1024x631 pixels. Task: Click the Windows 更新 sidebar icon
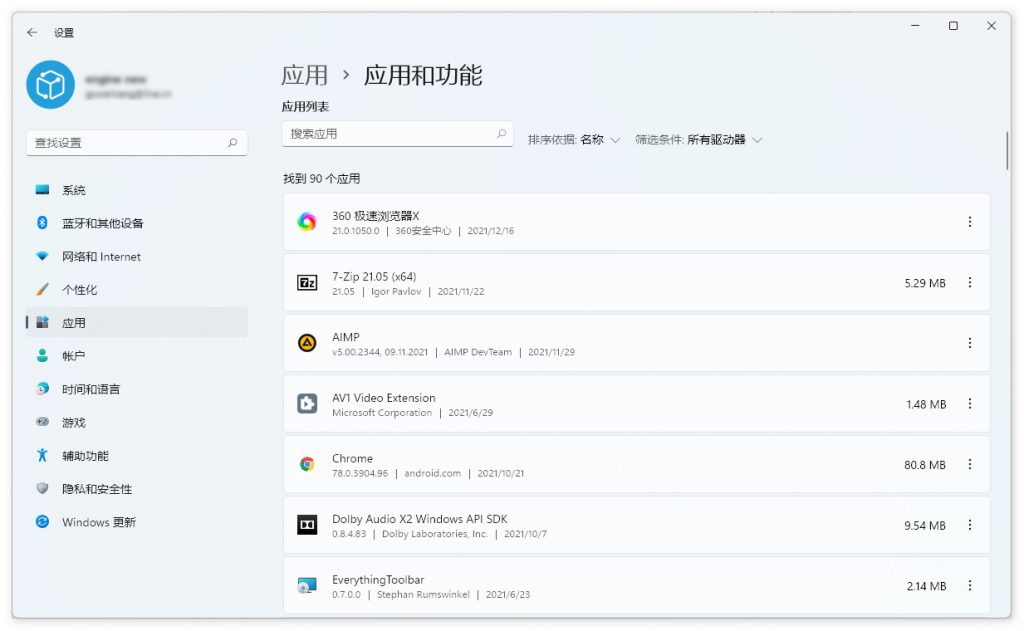click(x=40, y=522)
